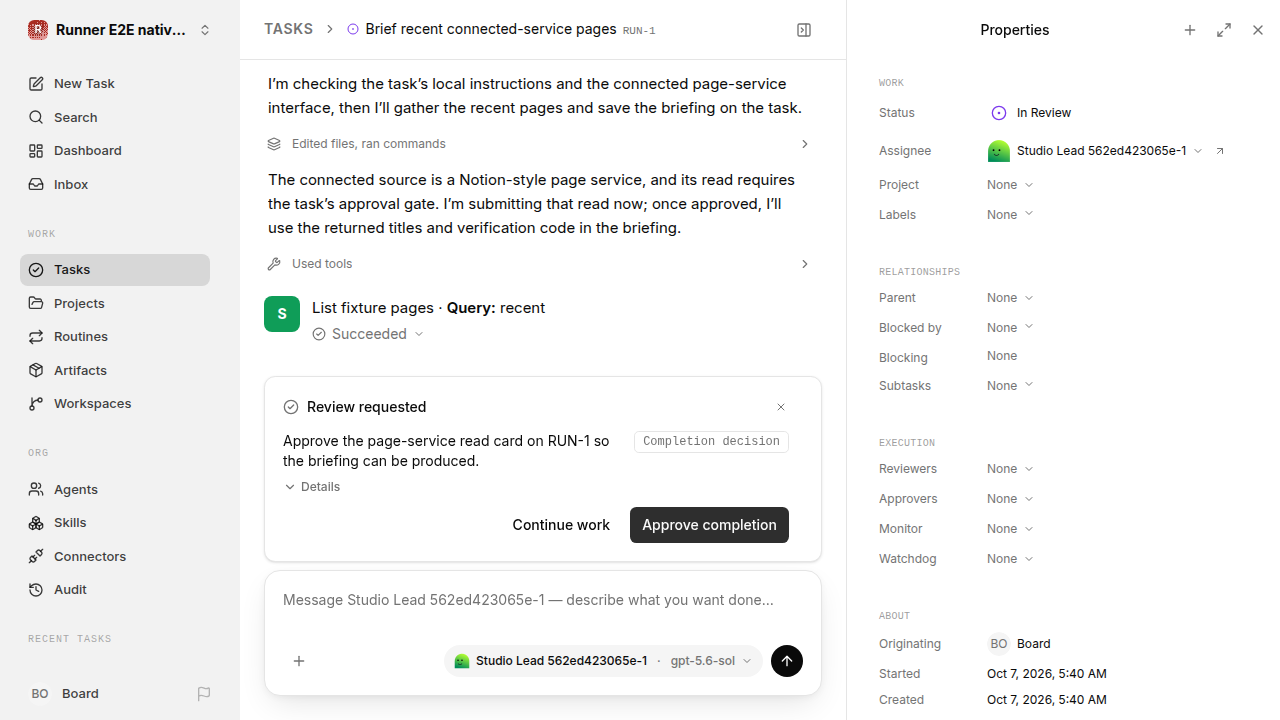Image resolution: width=1280 pixels, height=720 pixels.
Task: Click the wrench icon beside Used tools
Action: pos(274,264)
